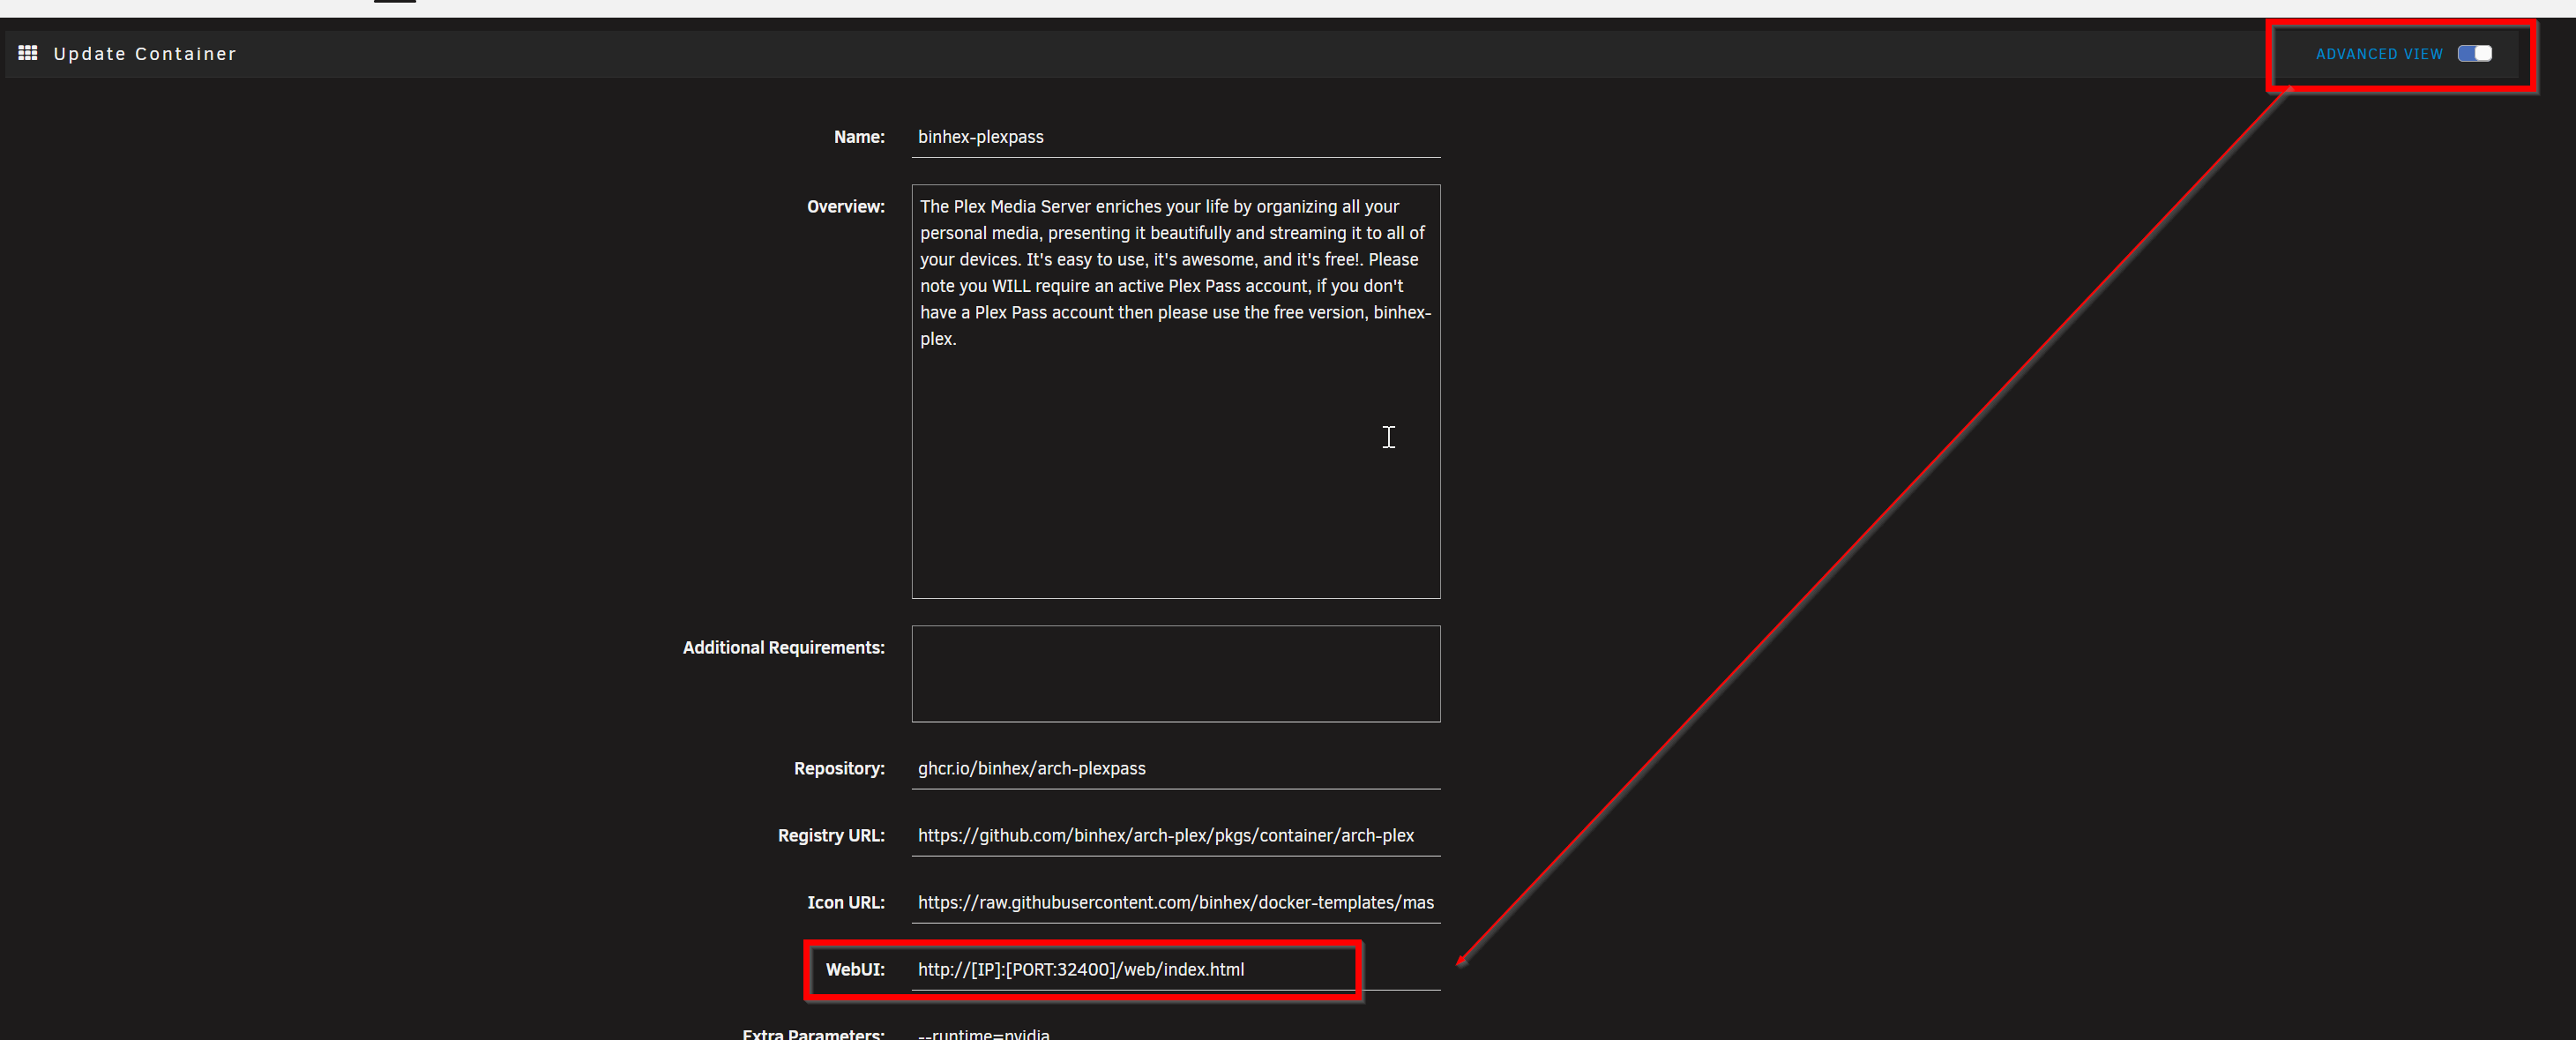Edit the Name field binhex-plexpass

[1175, 137]
